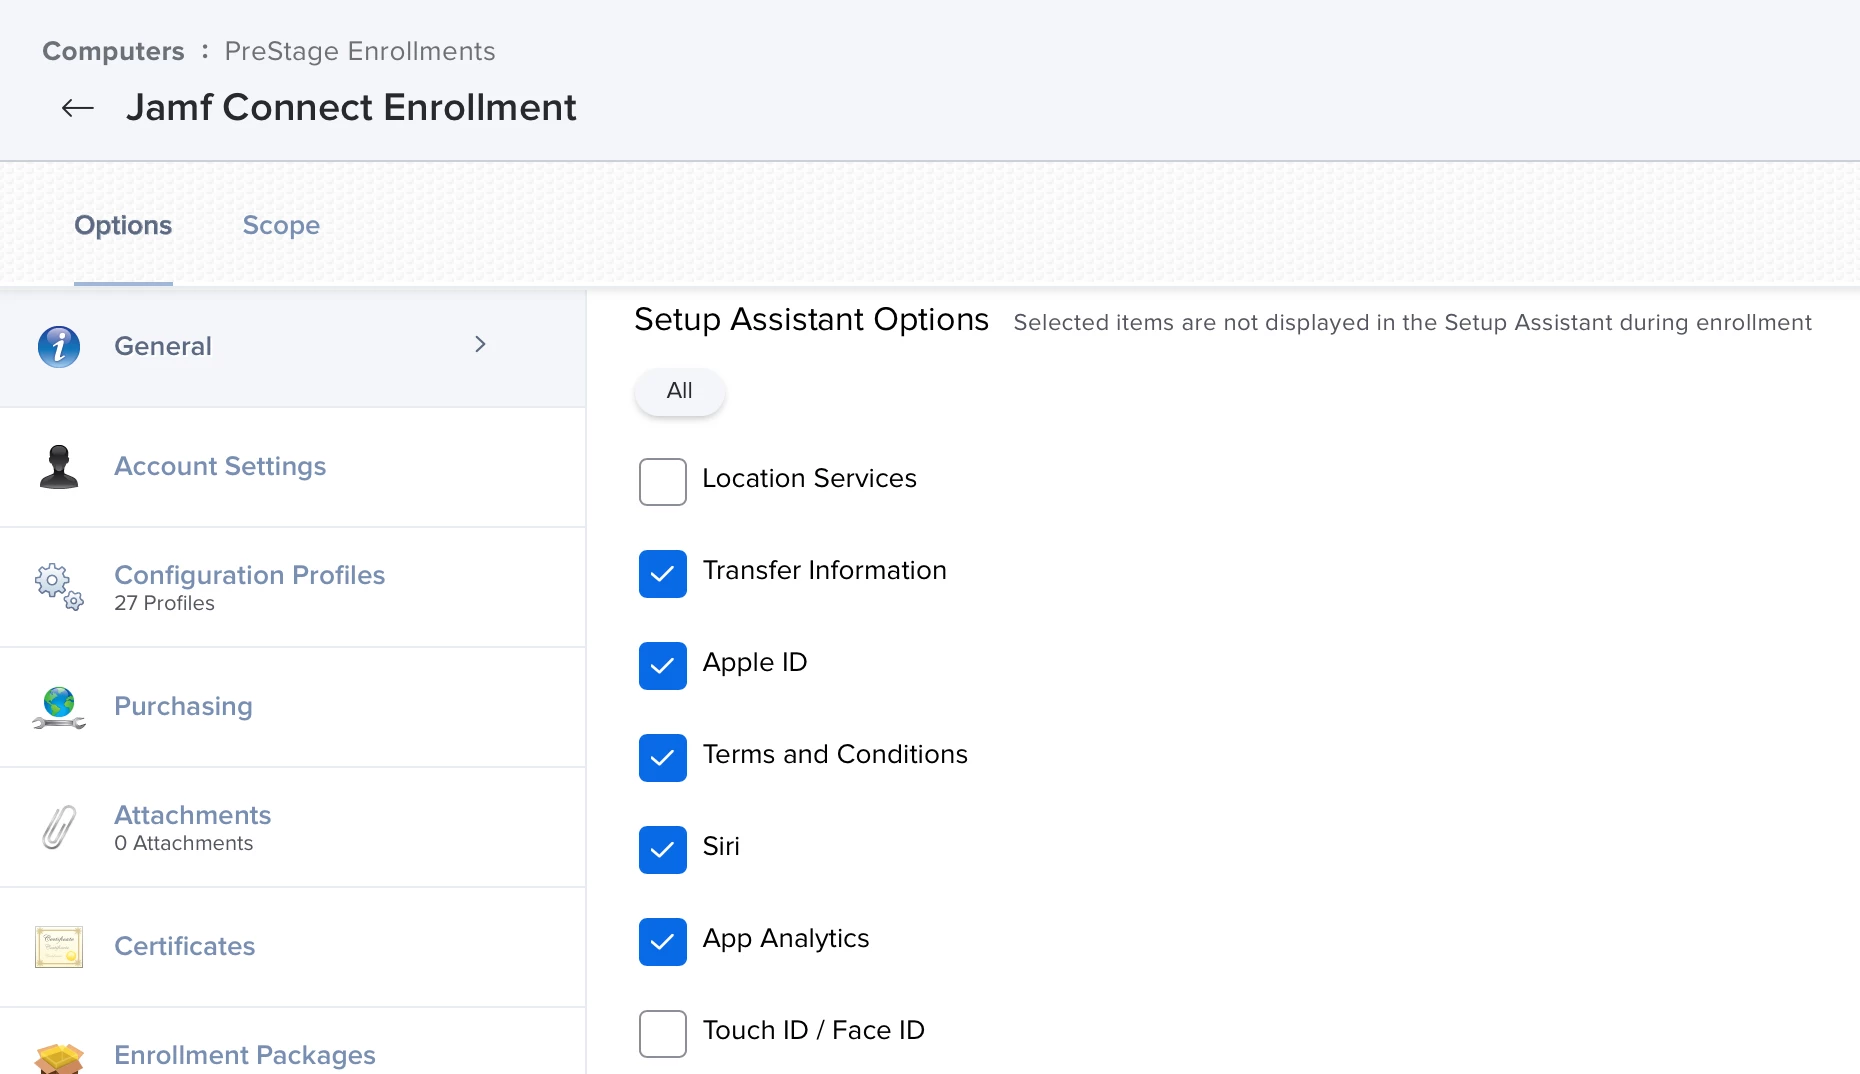Click the Configuration Profiles gears icon
The width and height of the screenshot is (1860, 1074).
point(59,587)
